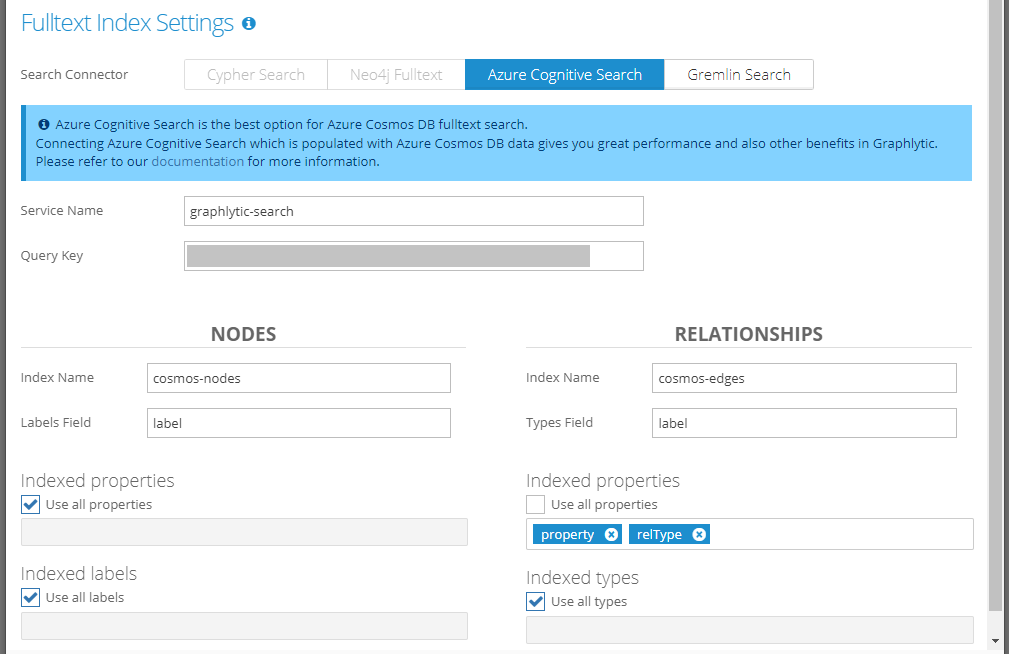Click the Service Name input field
Image resolution: width=1009 pixels, height=654 pixels.
[x=414, y=211]
